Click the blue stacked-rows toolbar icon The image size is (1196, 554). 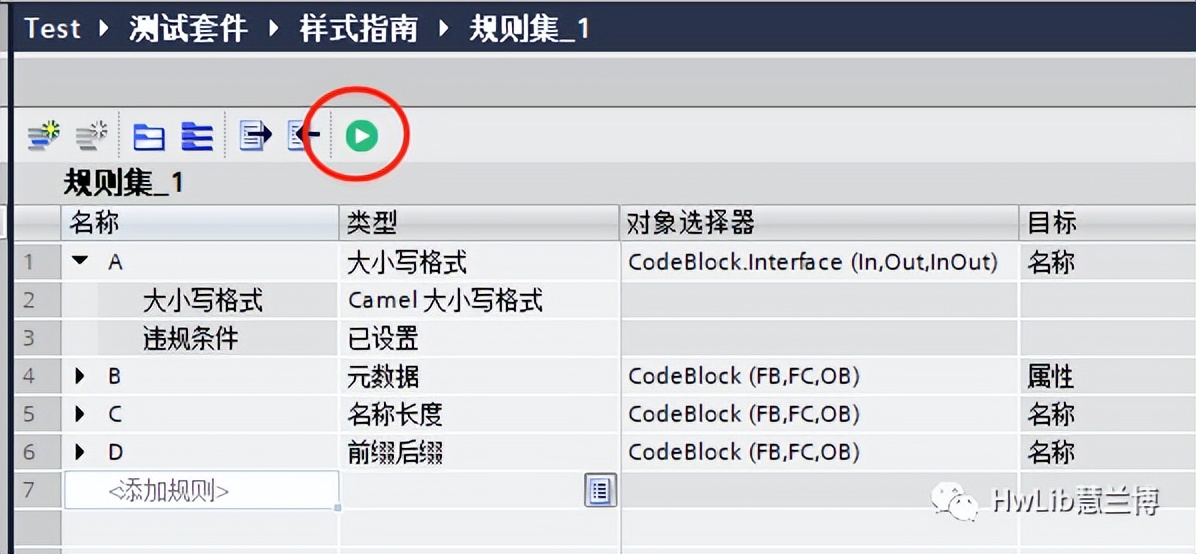coord(196,136)
